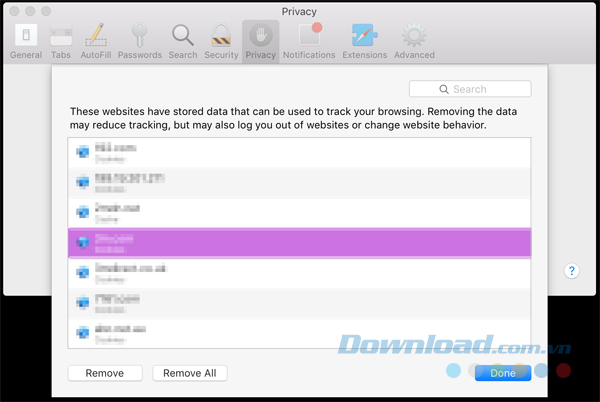
Task: Click the magnifier icon in search field
Action: 443,89
